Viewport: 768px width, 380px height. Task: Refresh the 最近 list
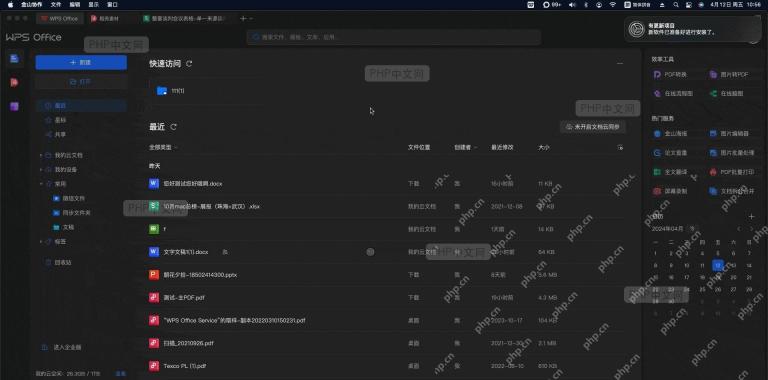[173, 127]
